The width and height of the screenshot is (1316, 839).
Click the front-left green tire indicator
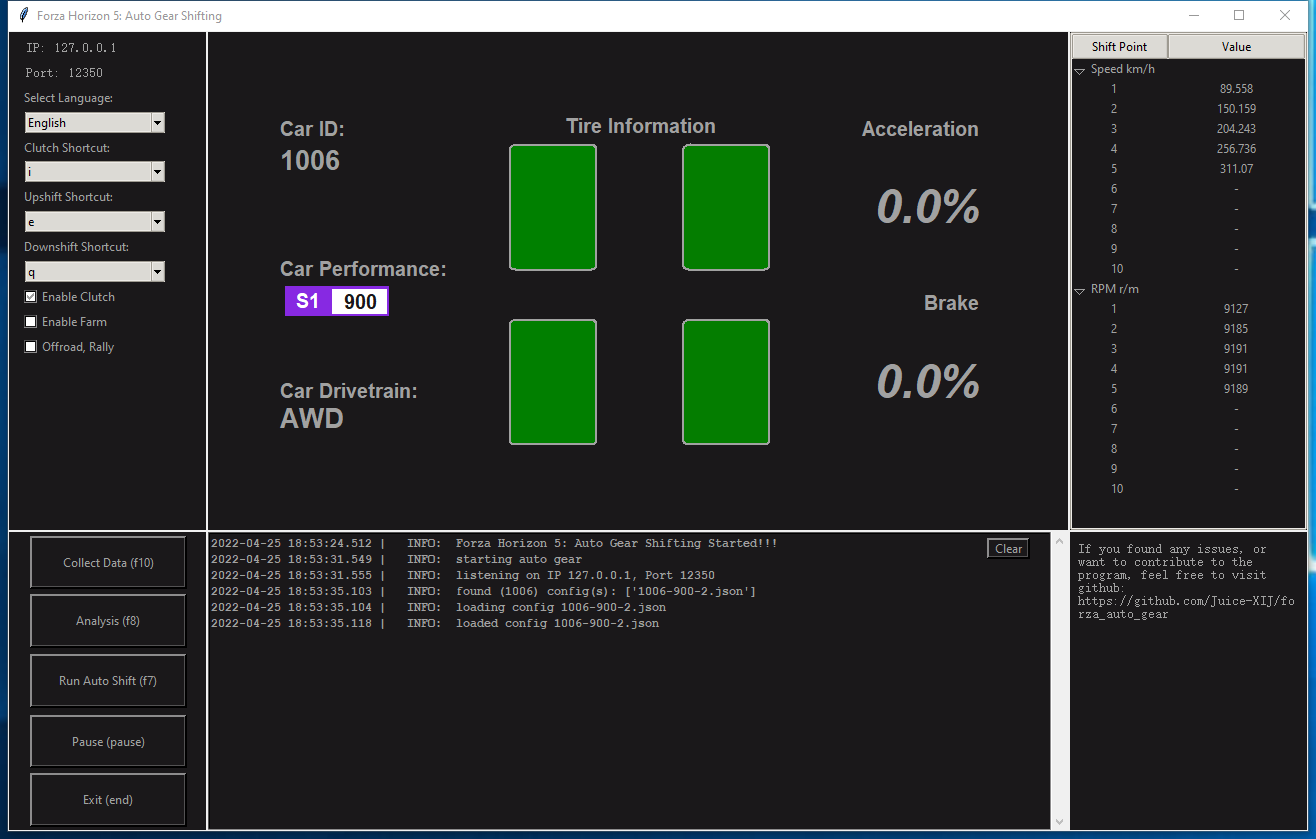click(x=553, y=207)
